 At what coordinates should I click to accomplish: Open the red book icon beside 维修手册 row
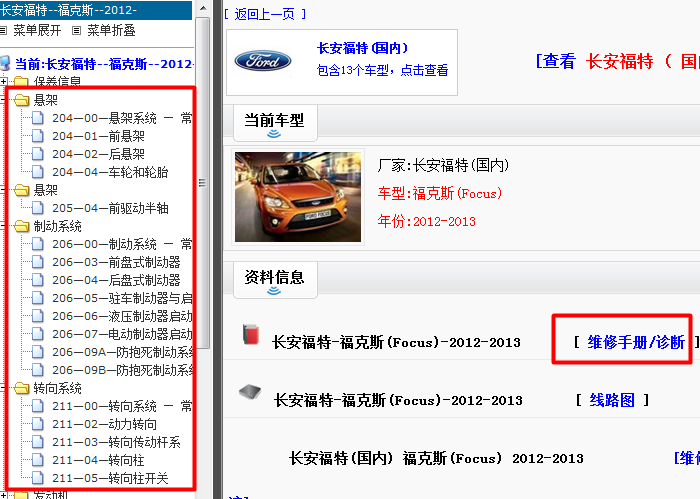[x=251, y=334]
